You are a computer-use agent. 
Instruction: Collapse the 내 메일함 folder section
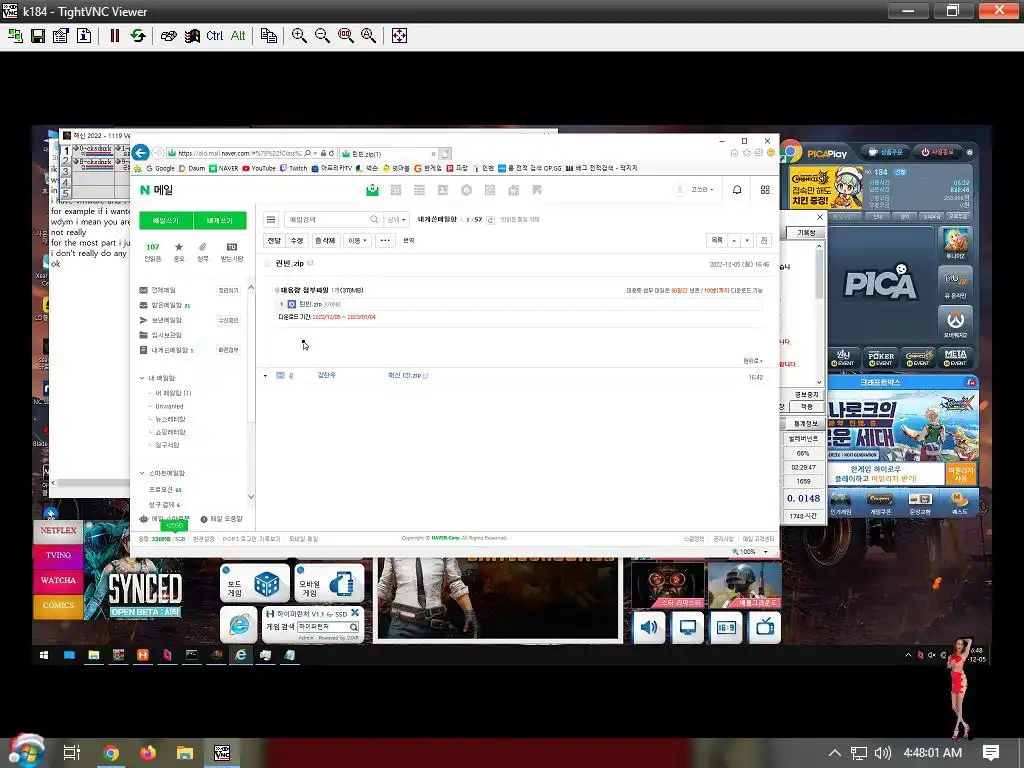[142, 378]
